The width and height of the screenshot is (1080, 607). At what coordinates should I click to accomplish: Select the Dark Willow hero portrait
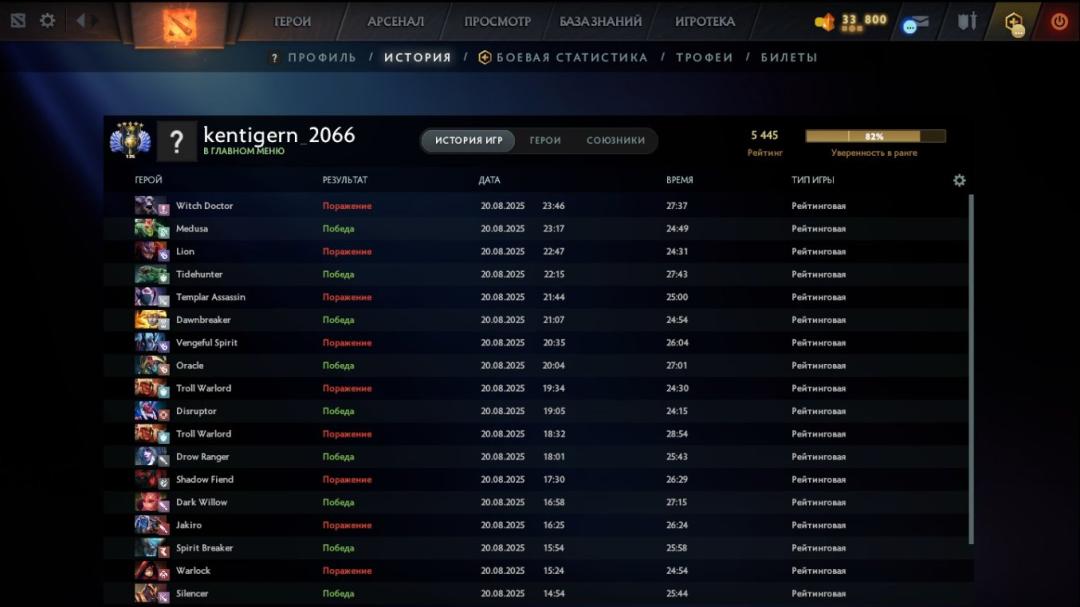point(152,502)
